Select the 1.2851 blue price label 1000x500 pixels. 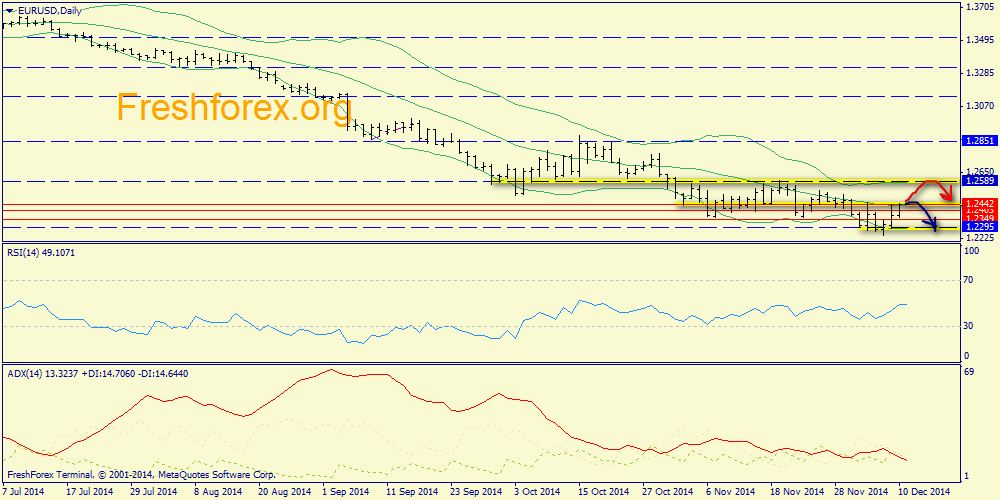point(978,141)
